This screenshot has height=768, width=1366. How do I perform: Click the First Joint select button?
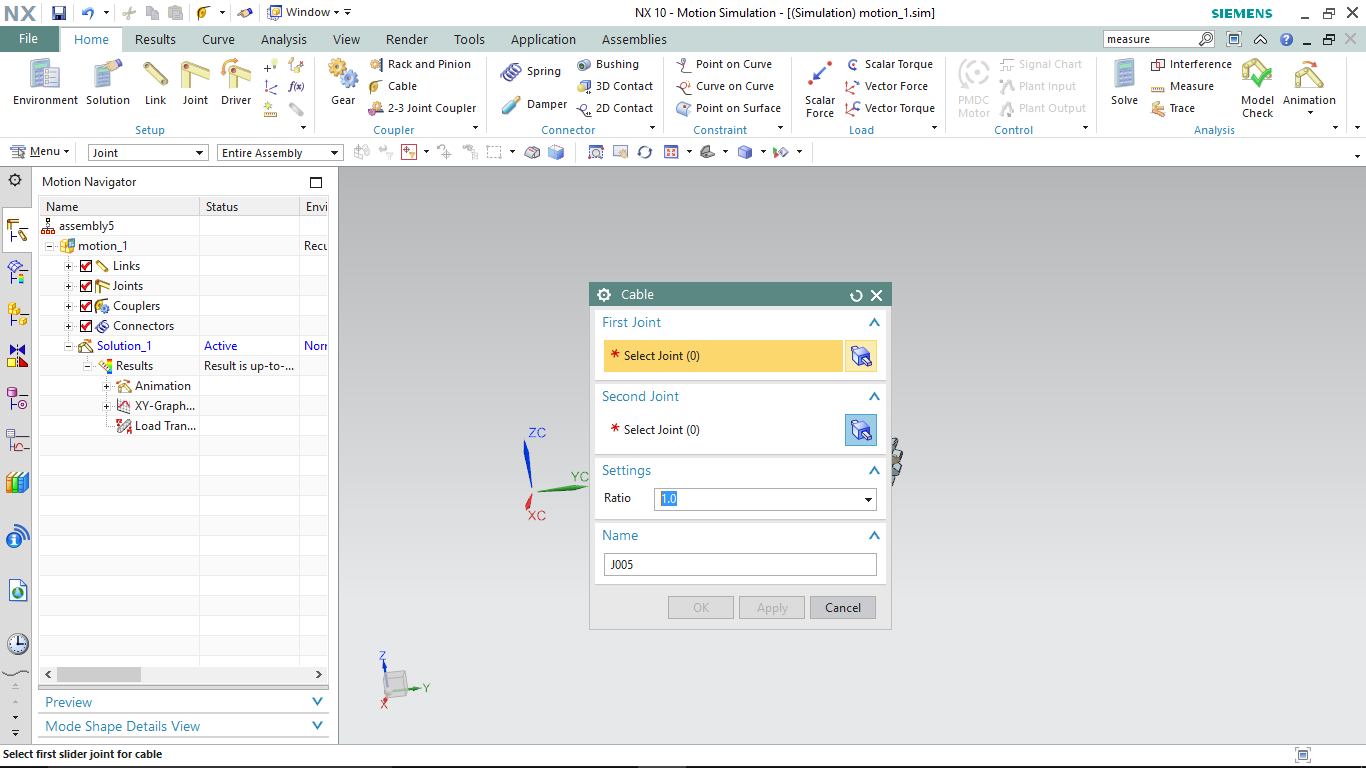coord(861,356)
